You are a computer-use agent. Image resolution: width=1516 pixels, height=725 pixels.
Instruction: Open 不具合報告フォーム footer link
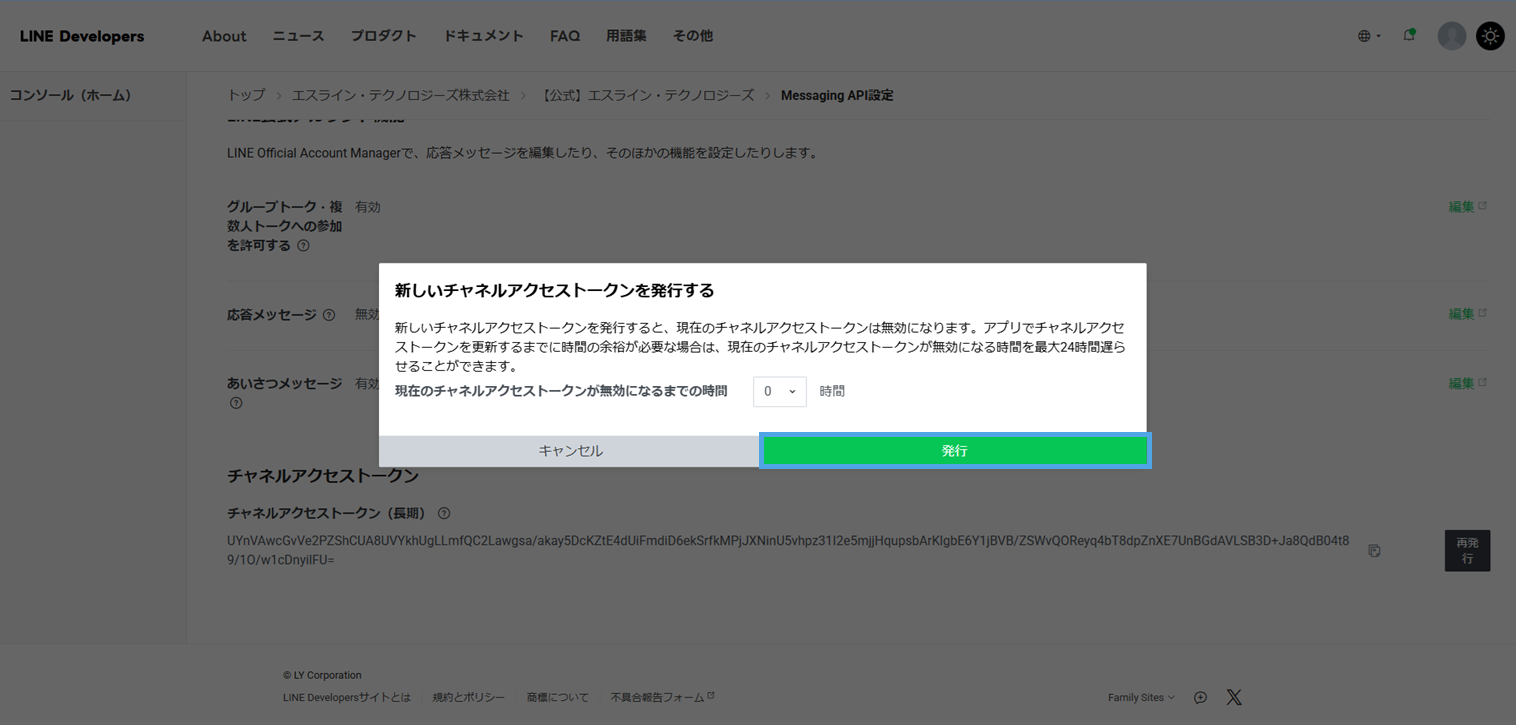coord(661,697)
